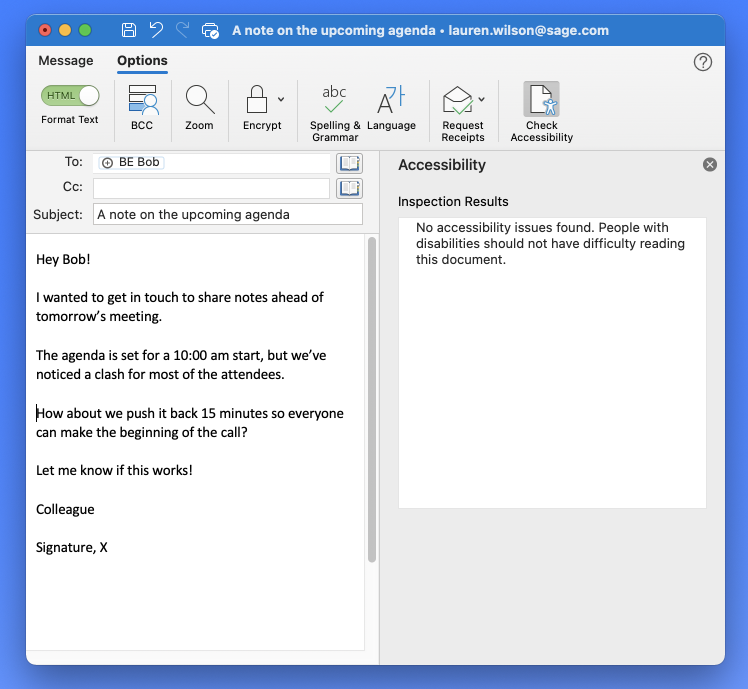Click the Check Accessibility button
The image size is (748, 689).
(541, 101)
